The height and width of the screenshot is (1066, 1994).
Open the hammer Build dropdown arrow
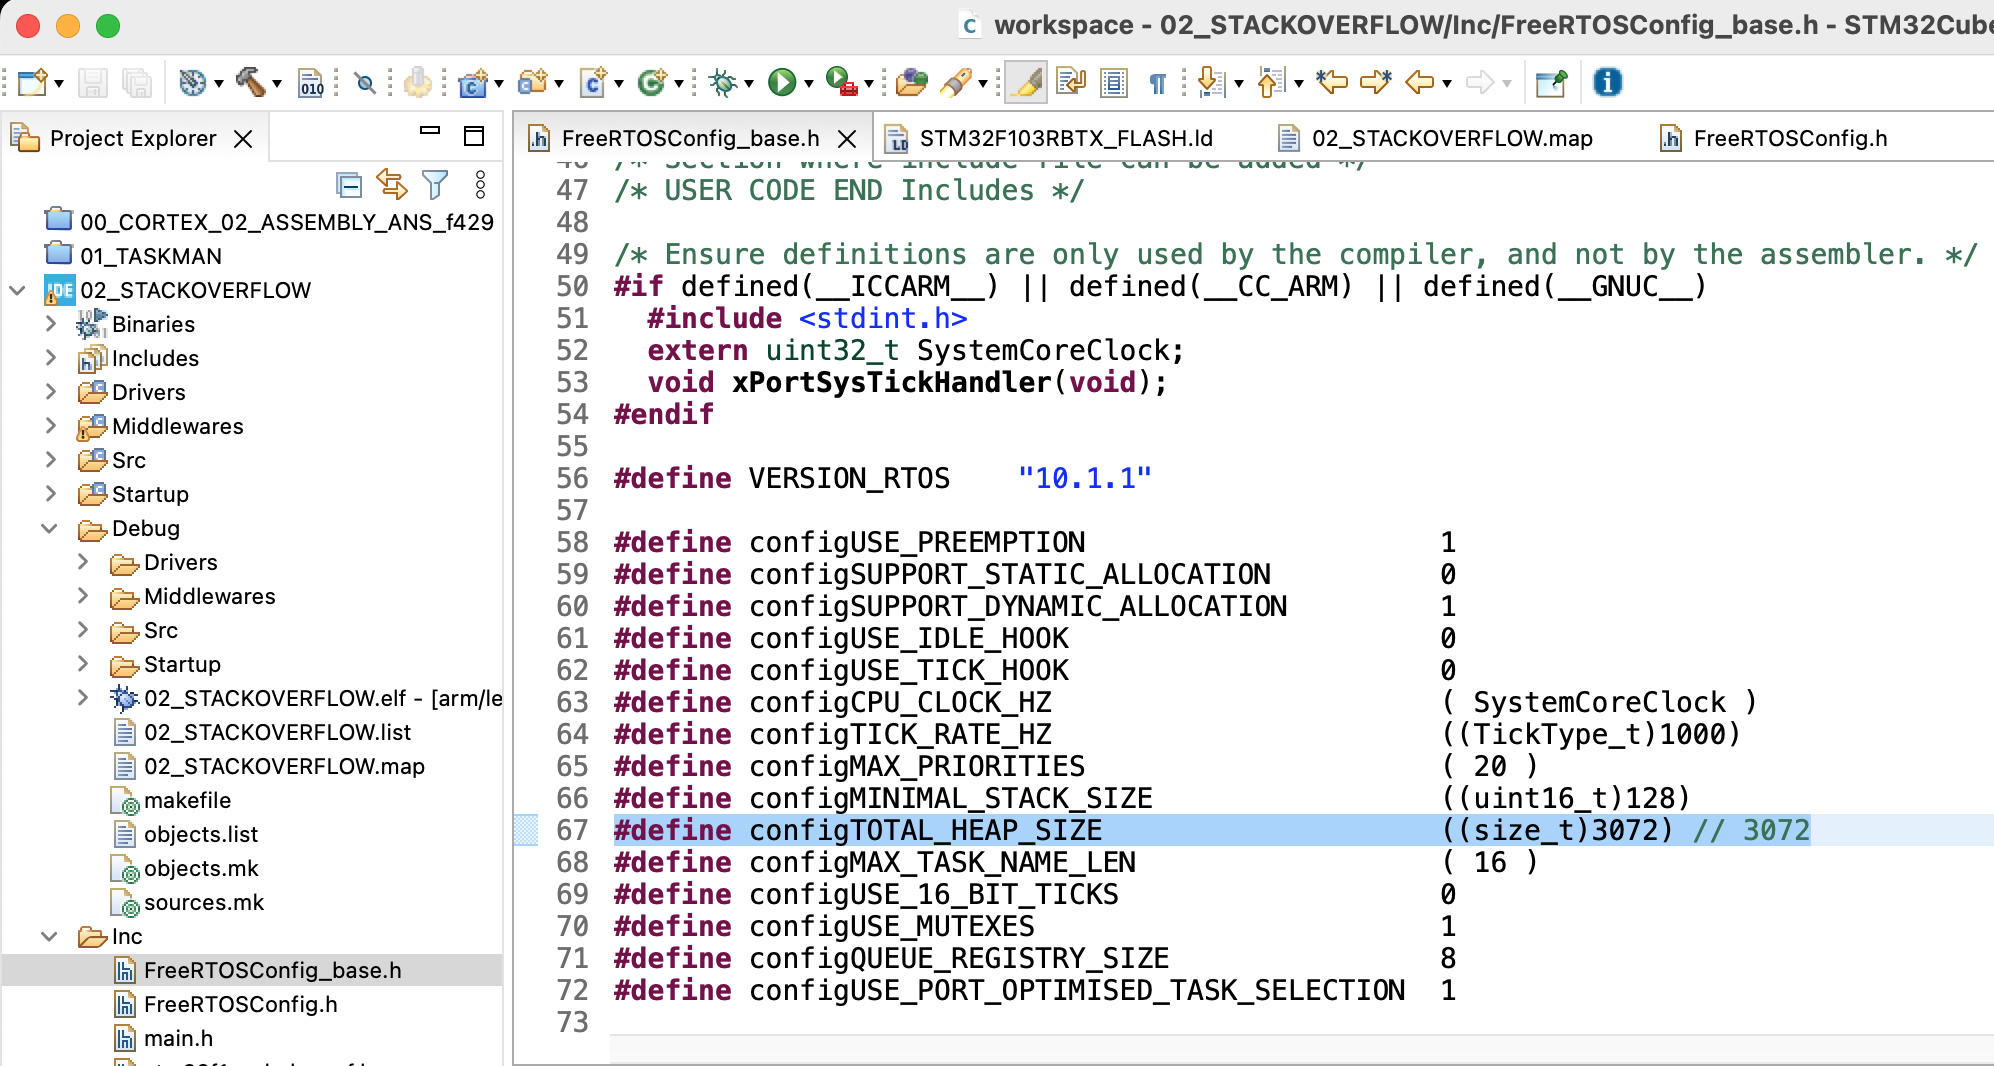(277, 84)
